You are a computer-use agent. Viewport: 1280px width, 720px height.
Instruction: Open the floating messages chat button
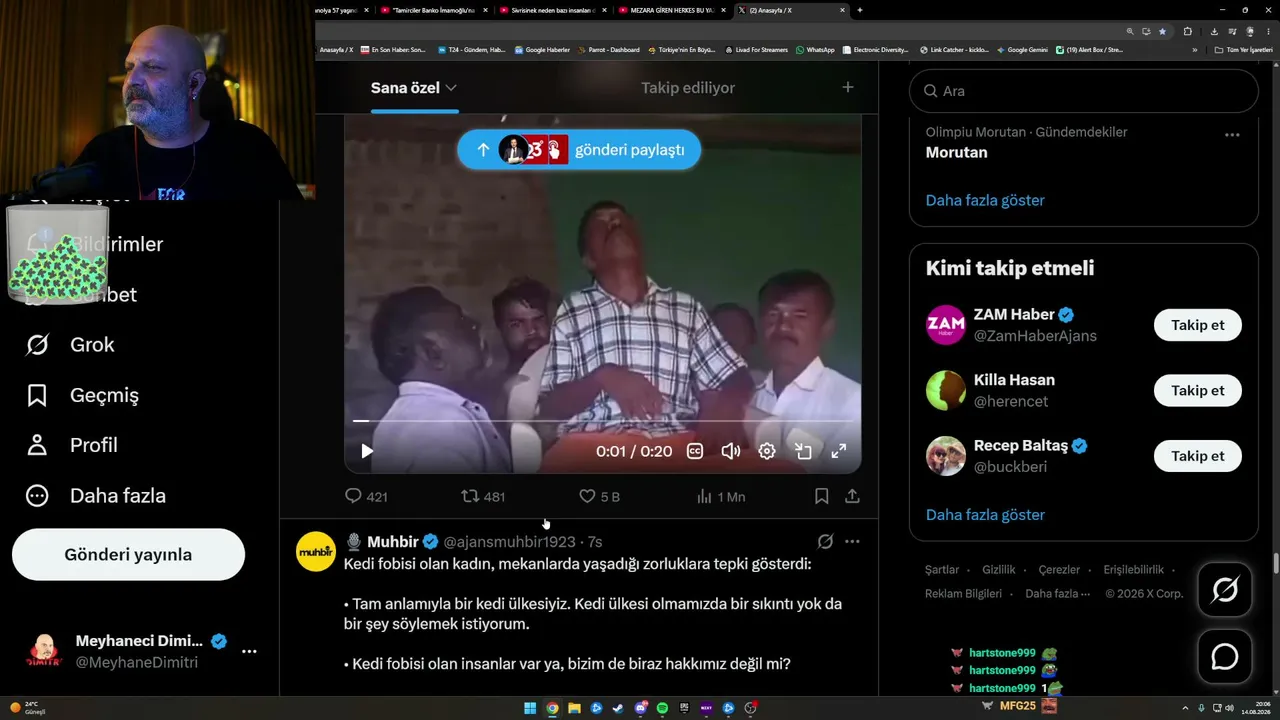click(1225, 656)
